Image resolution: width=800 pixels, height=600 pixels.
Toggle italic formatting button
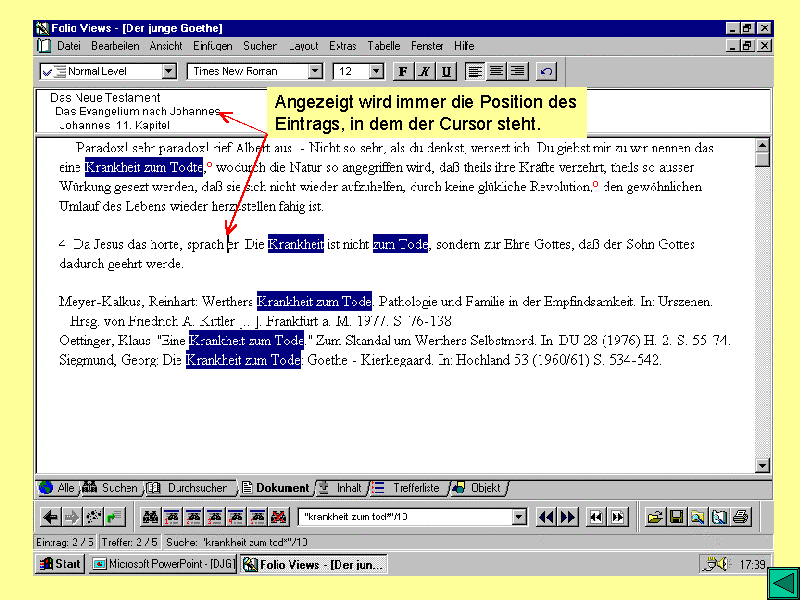click(424, 71)
